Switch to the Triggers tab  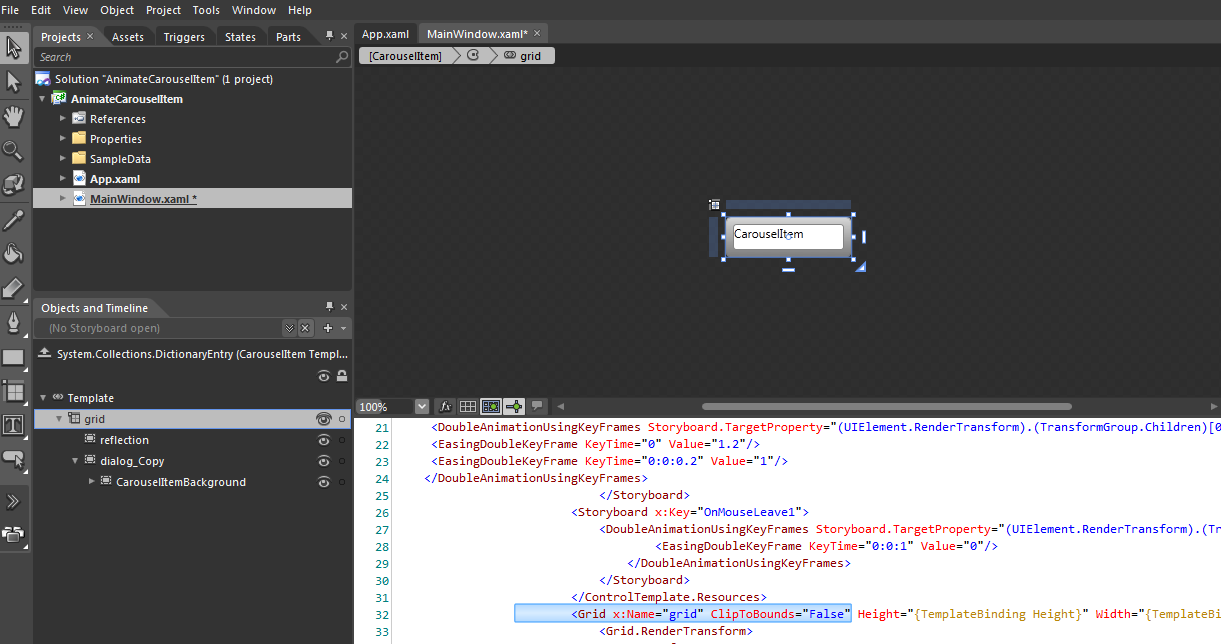point(184,37)
